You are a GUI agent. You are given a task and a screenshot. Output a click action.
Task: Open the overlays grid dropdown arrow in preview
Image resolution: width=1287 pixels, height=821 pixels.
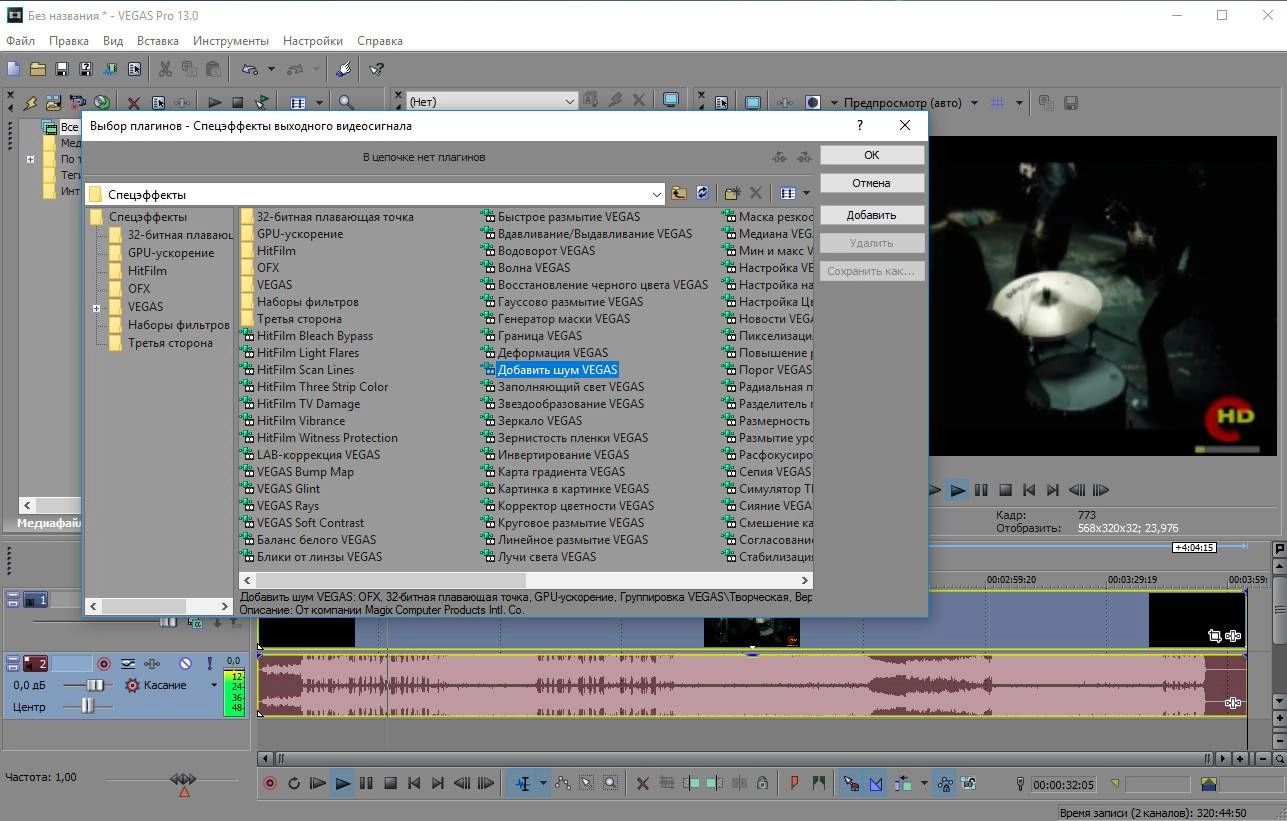[1019, 102]
